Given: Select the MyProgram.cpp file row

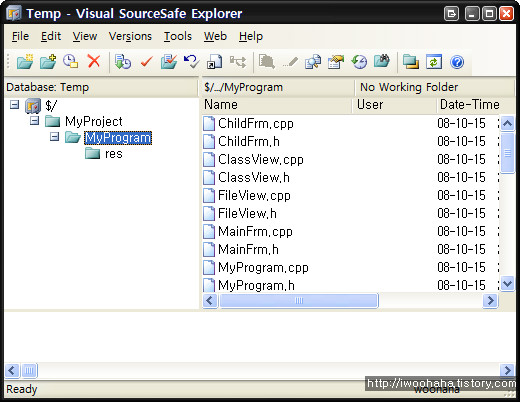Looking at the screenshot, I should pos(350,267).
